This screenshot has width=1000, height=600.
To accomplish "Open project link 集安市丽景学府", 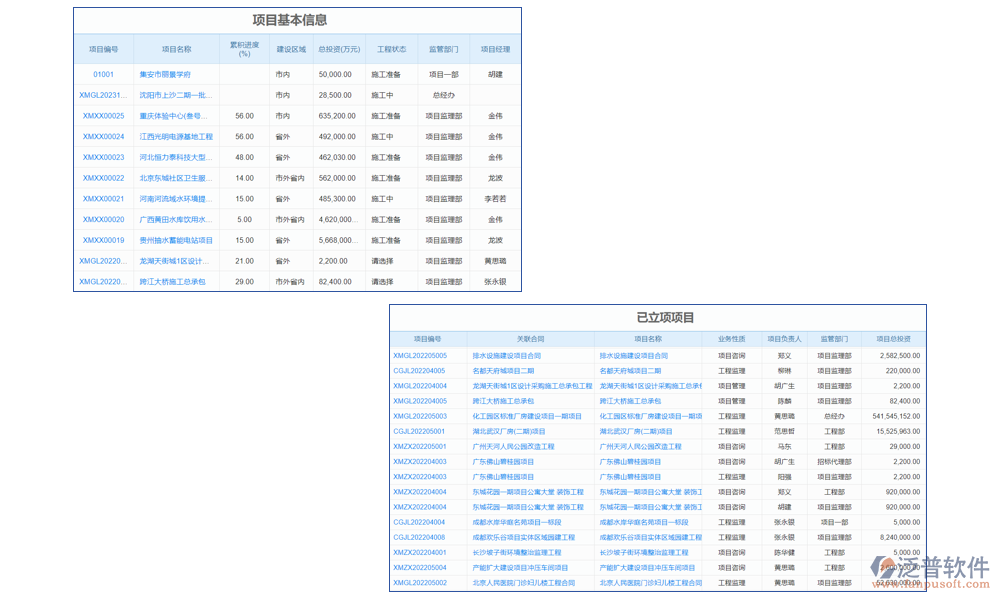I will pos(165,74).
